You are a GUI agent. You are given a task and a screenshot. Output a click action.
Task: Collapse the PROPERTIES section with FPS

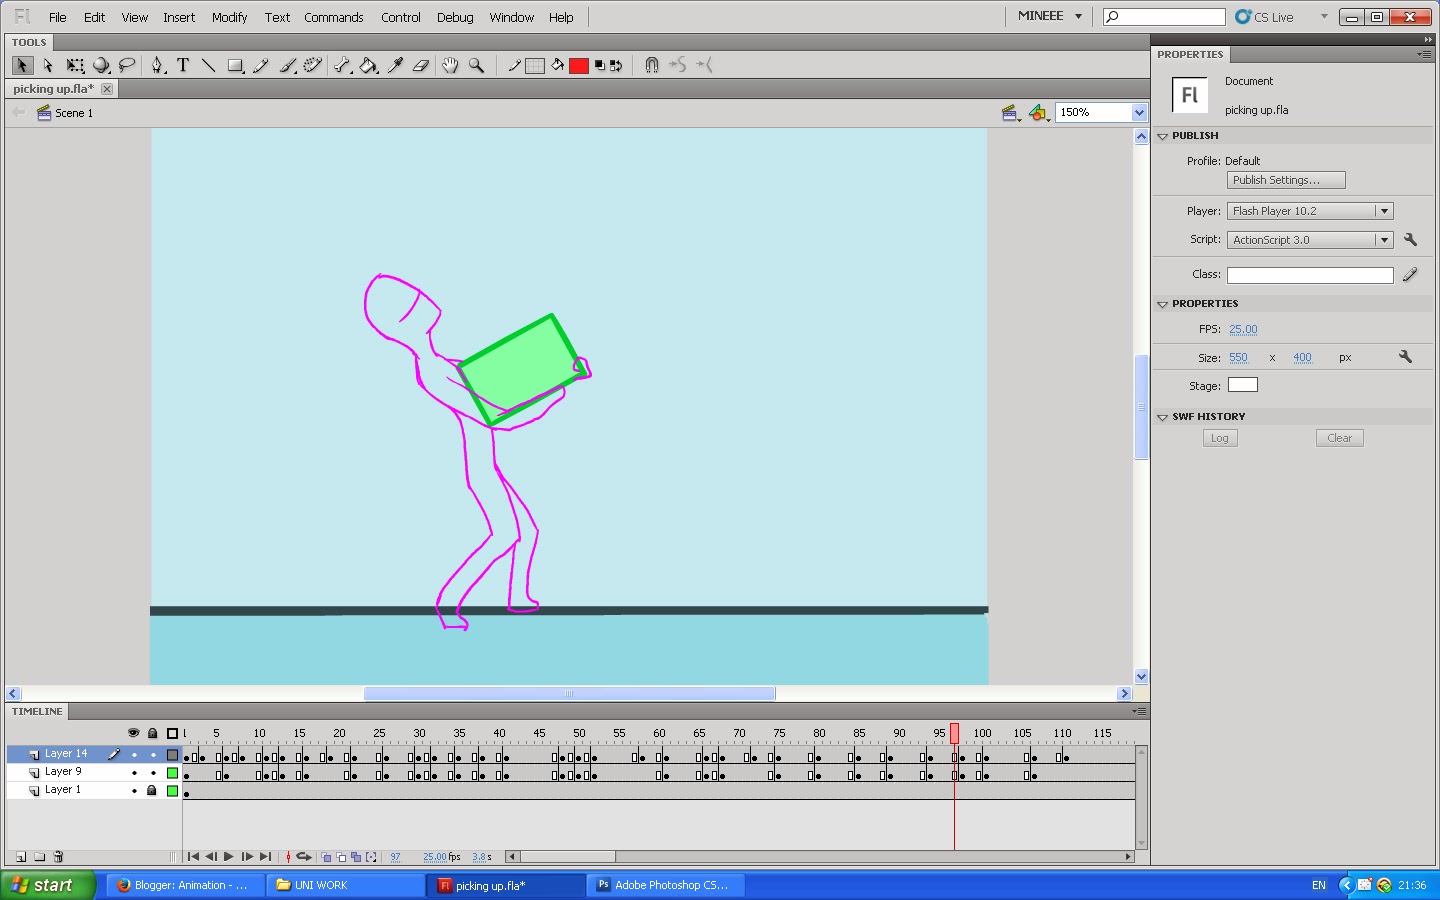click(x=1163, y=304)
